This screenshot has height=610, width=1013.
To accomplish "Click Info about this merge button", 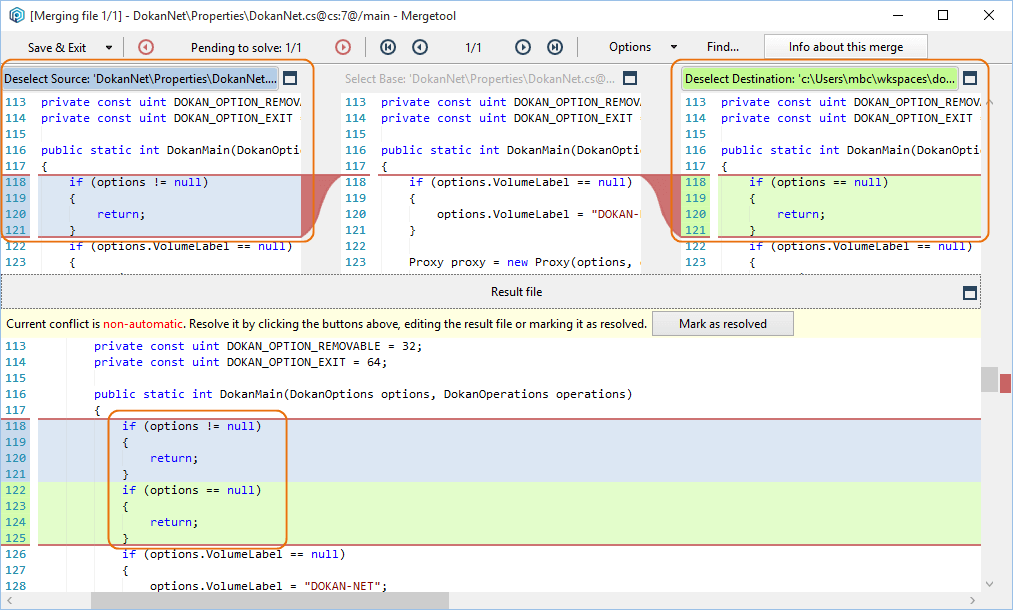I will pyautogui.click(x=846, y=47).
